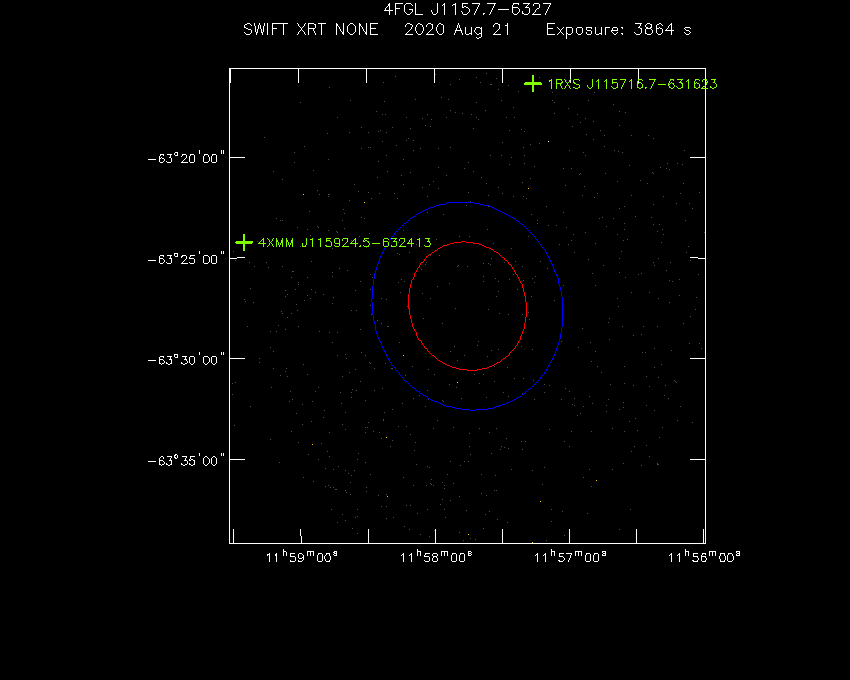Click the -63°35'00" declination label
The image size is (850, 680).
[x=186, y=461]
